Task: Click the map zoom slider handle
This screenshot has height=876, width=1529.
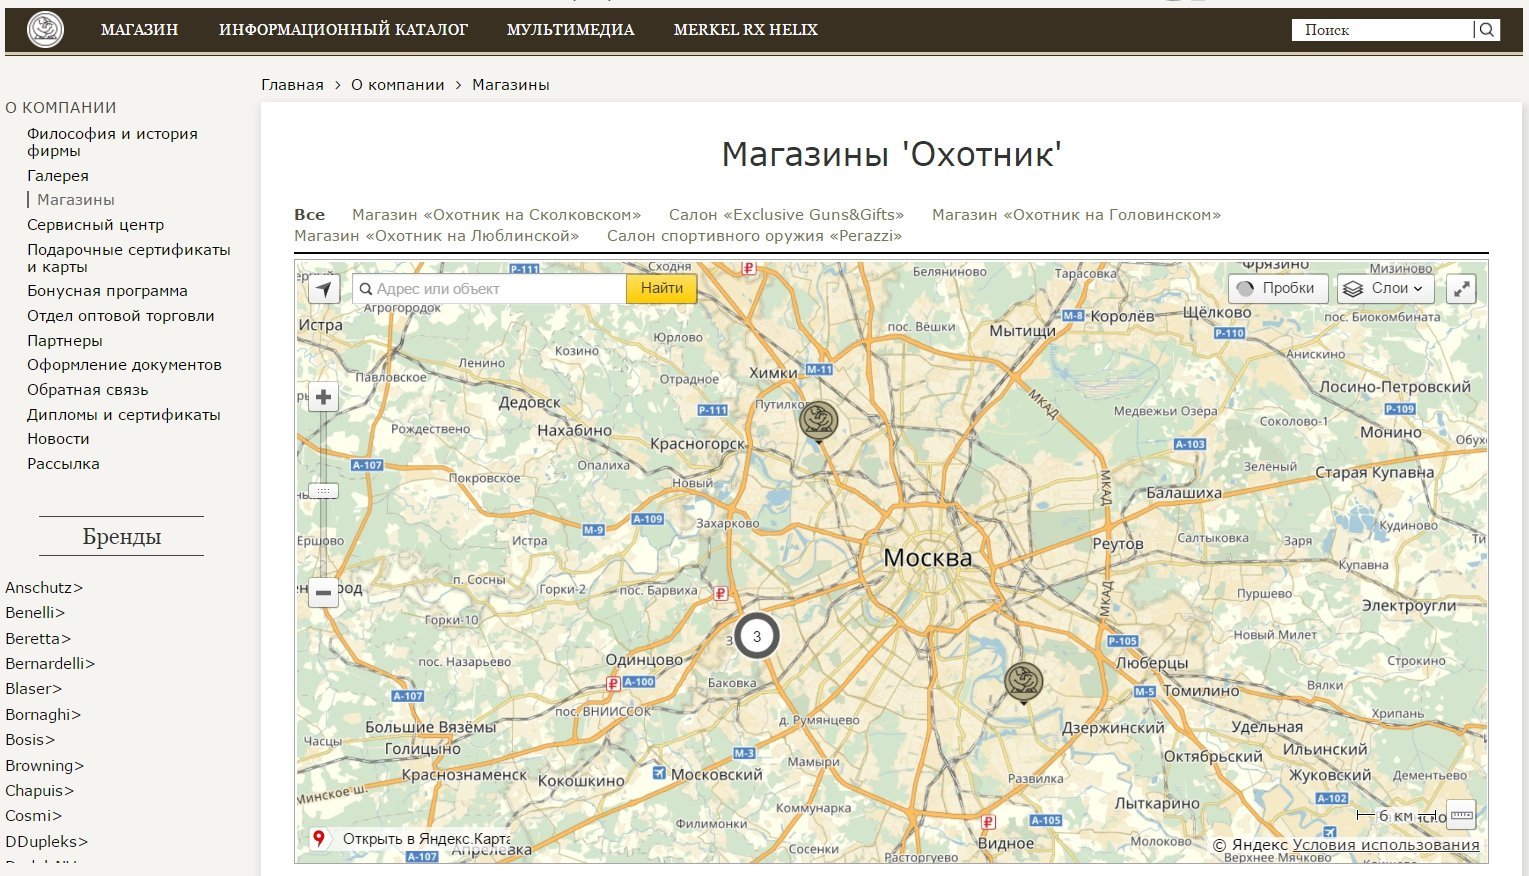Action: (323, 491)
